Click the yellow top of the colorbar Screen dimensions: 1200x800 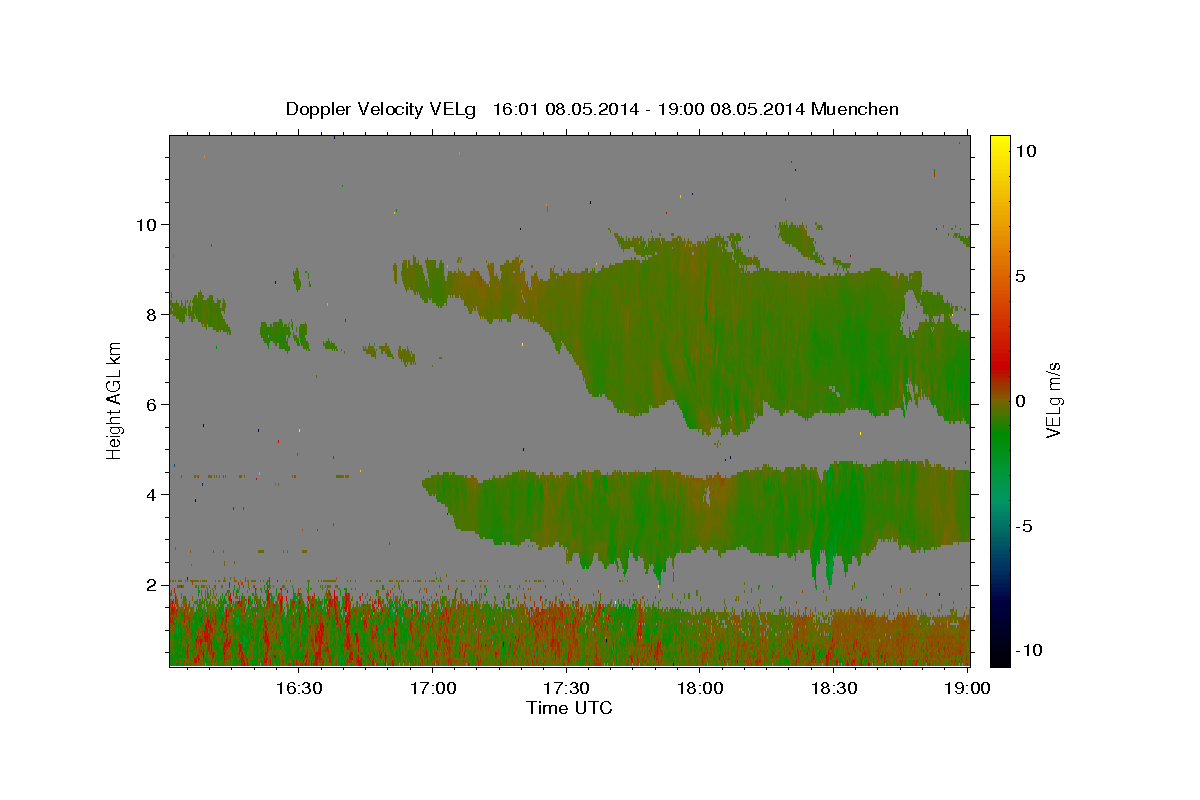pos(1000,142)
